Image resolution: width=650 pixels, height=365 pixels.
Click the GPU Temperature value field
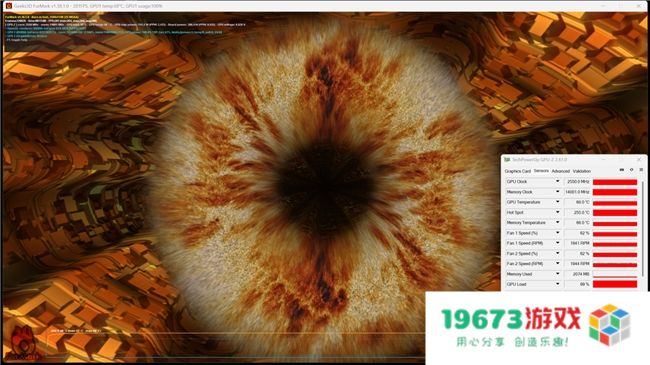tap(577, 202)
